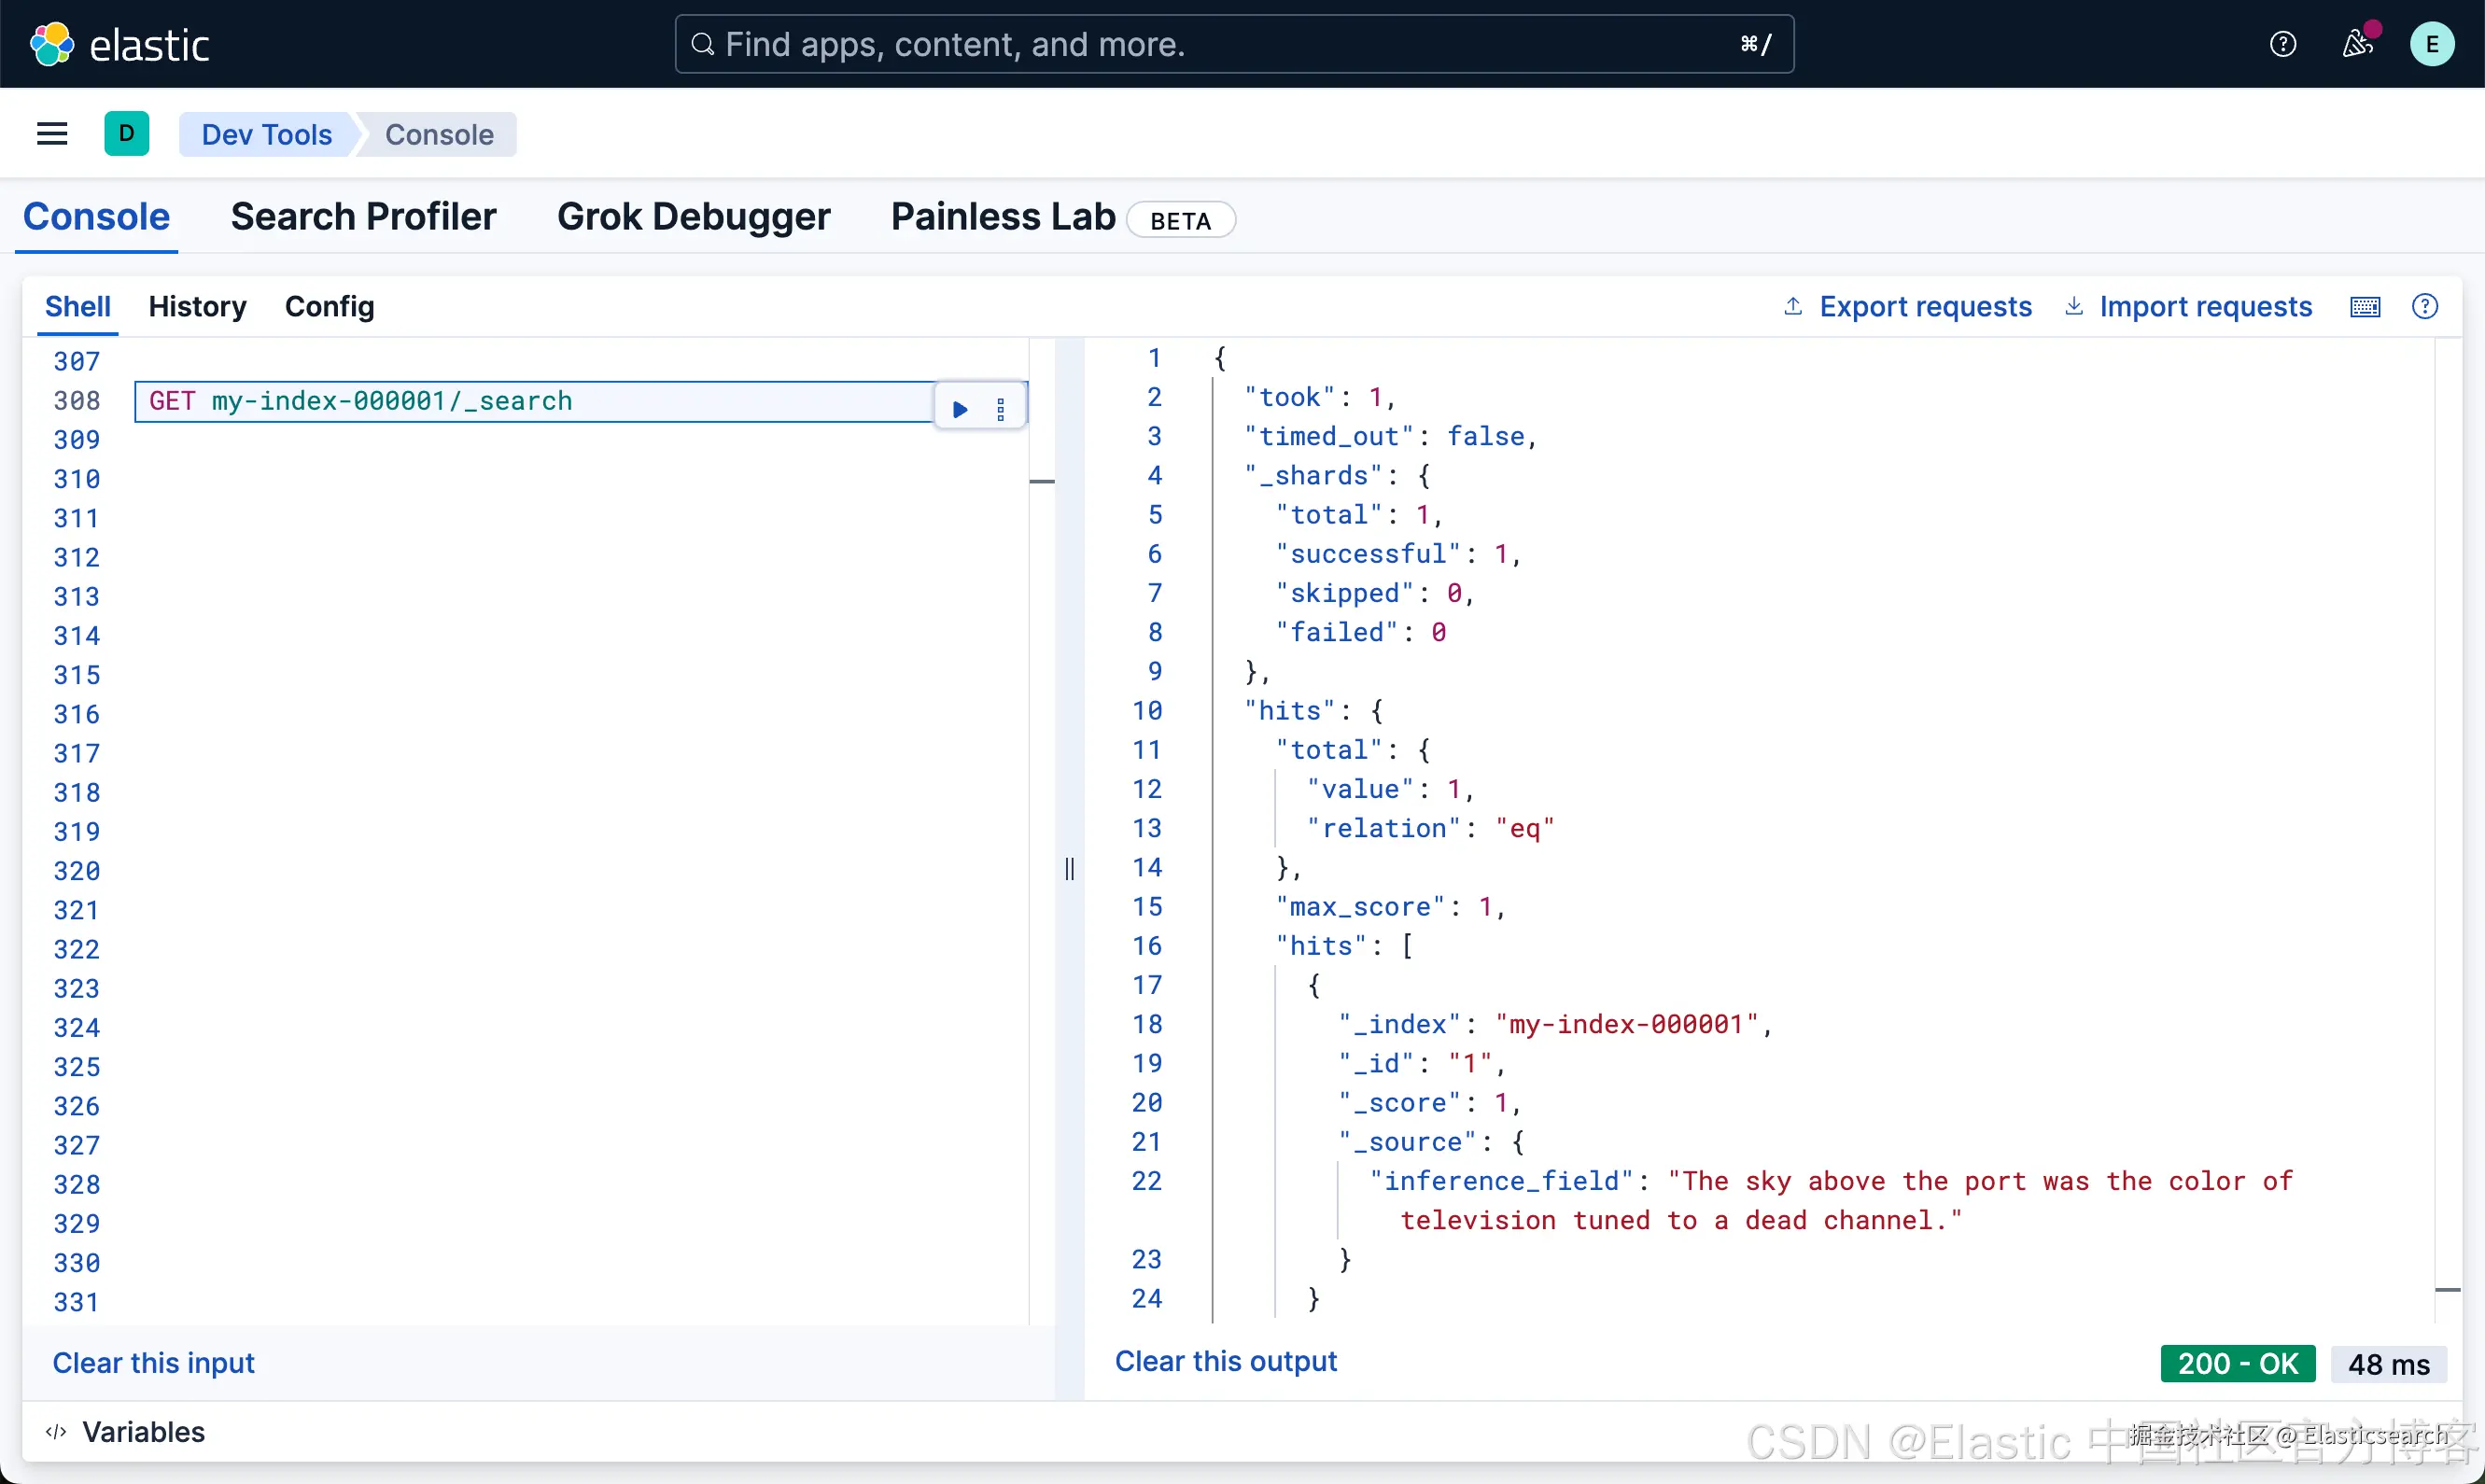Select the History tab
Screen dimensions: 2485x1484
197,307
